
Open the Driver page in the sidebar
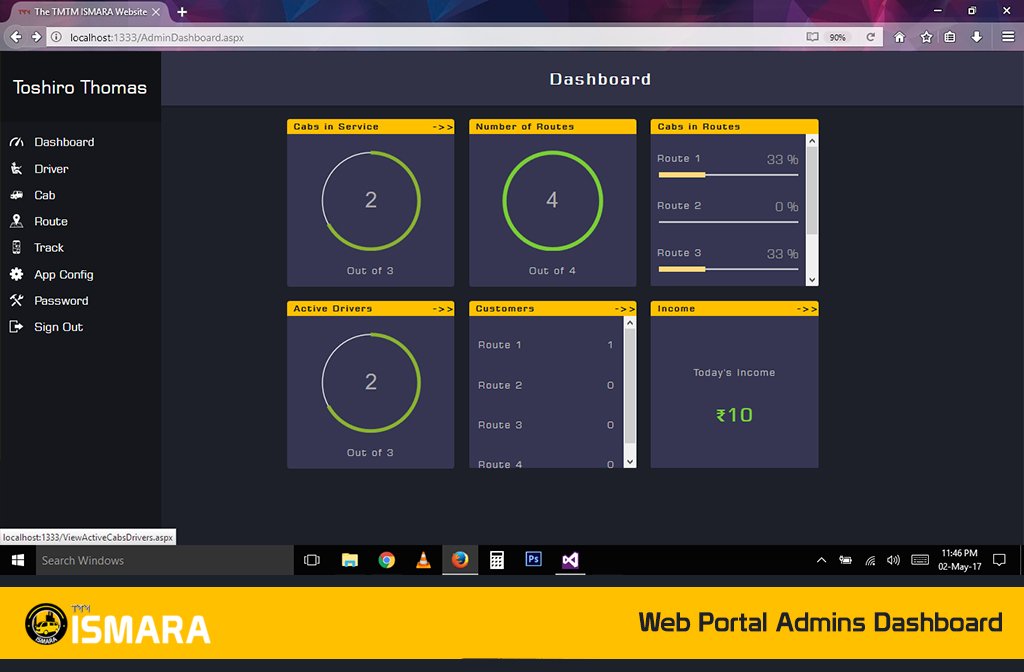(51, 168)
